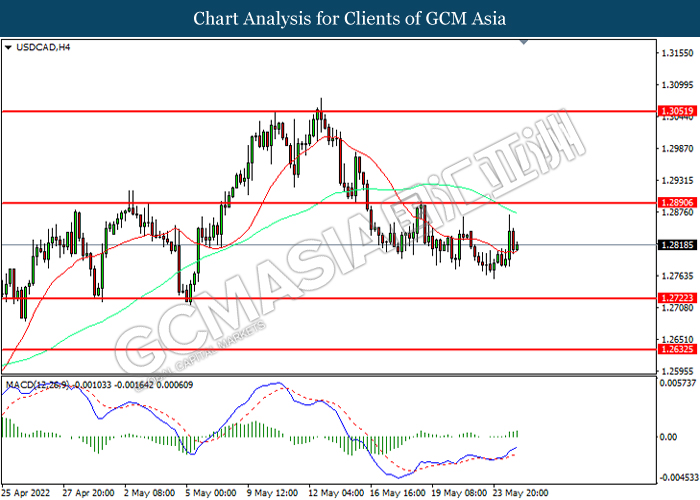Select the 1.27223 support price label
Screen dimensions: 700x500
pyautogui.click(x=677, y=298)
